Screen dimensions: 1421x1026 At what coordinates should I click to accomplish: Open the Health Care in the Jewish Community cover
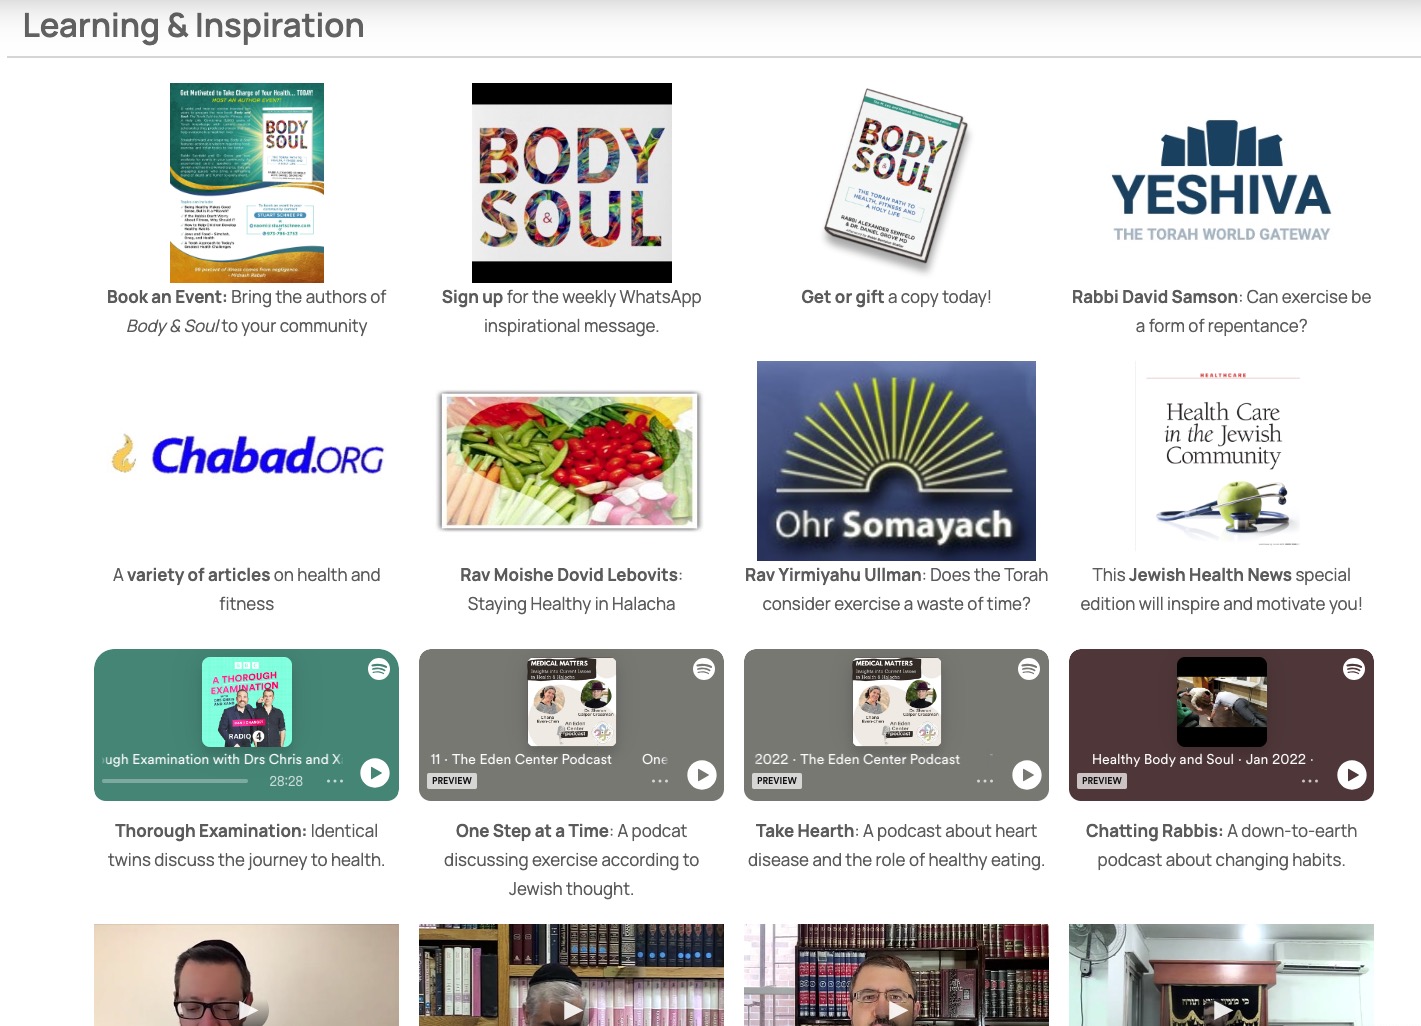coord(1222,457)
